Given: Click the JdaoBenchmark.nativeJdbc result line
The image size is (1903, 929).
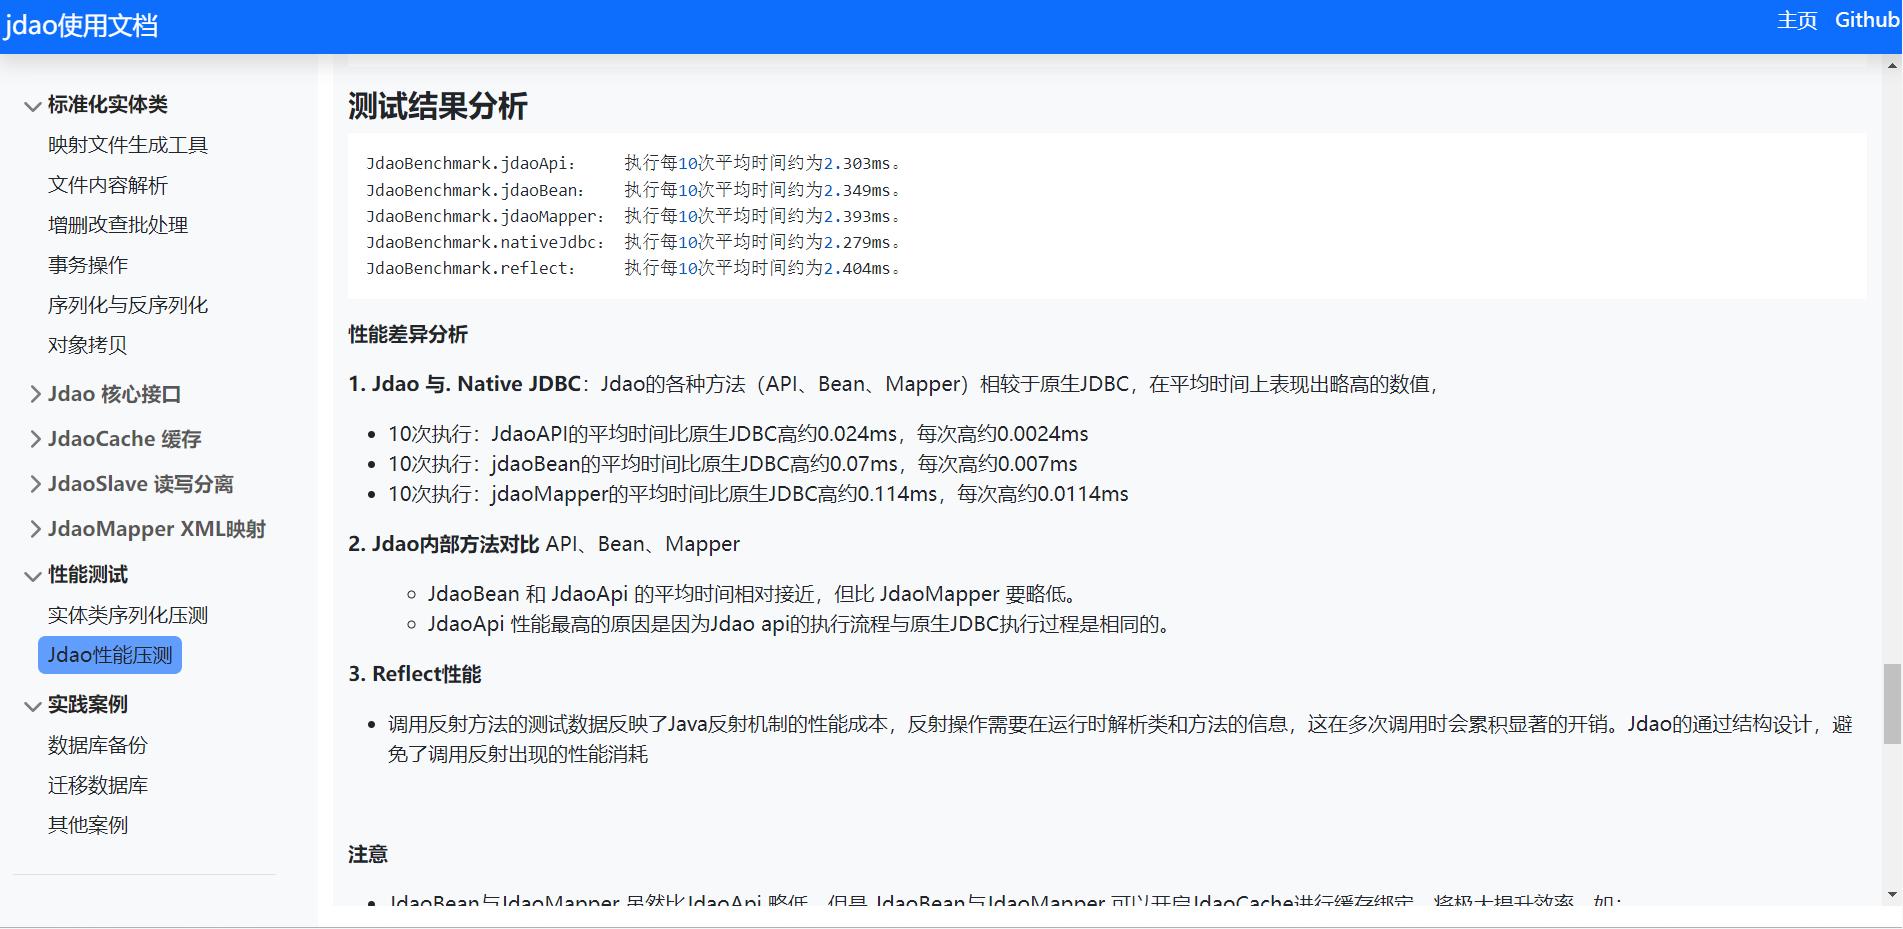Looking at the screenshot, I should click(633, 242).
